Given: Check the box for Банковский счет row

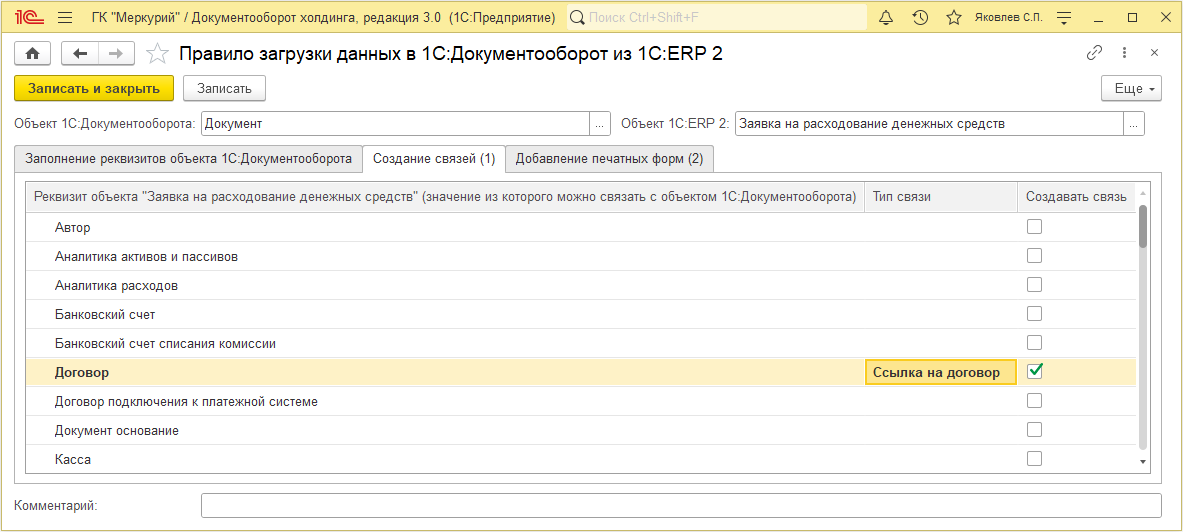Looking at the screenshot, I should [x=1034, y=313].
